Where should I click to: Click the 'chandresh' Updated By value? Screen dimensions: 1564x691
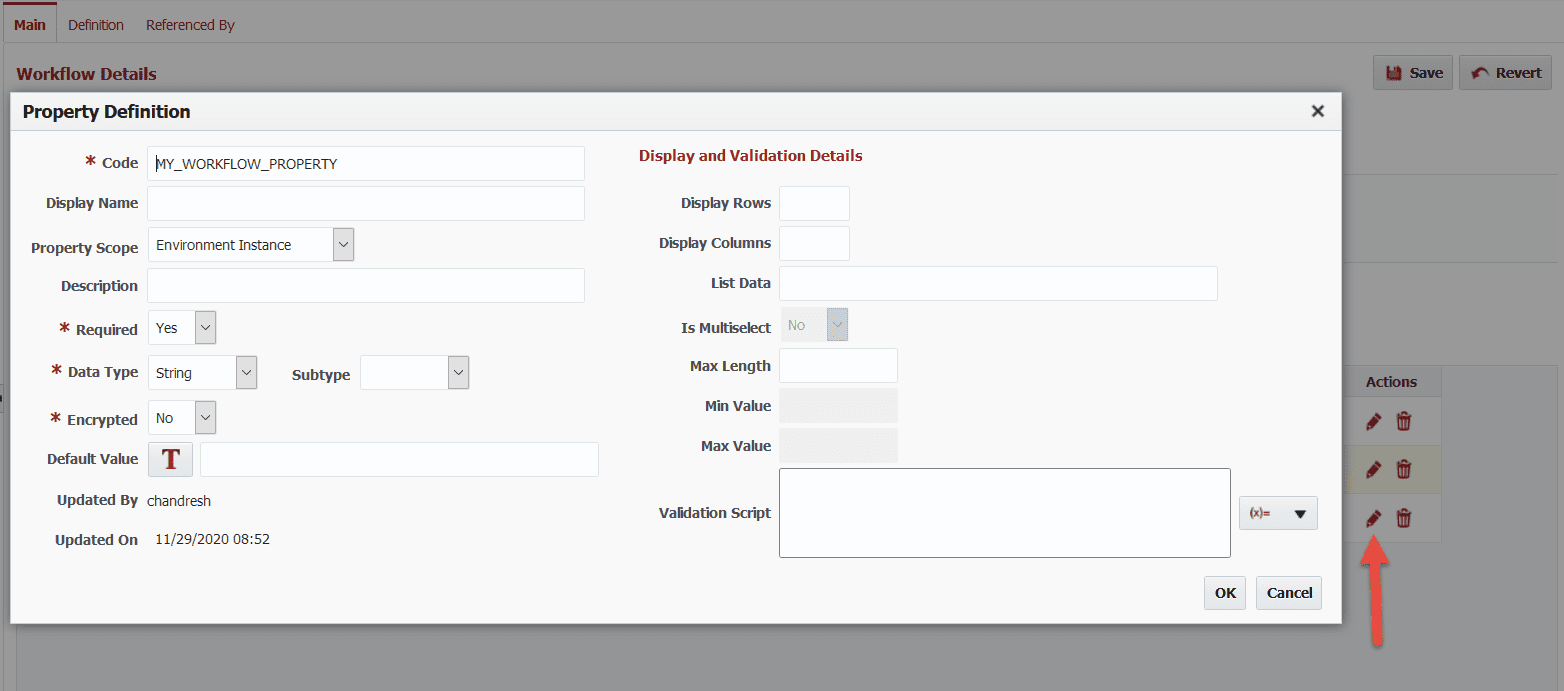click(x=179, y=500)
